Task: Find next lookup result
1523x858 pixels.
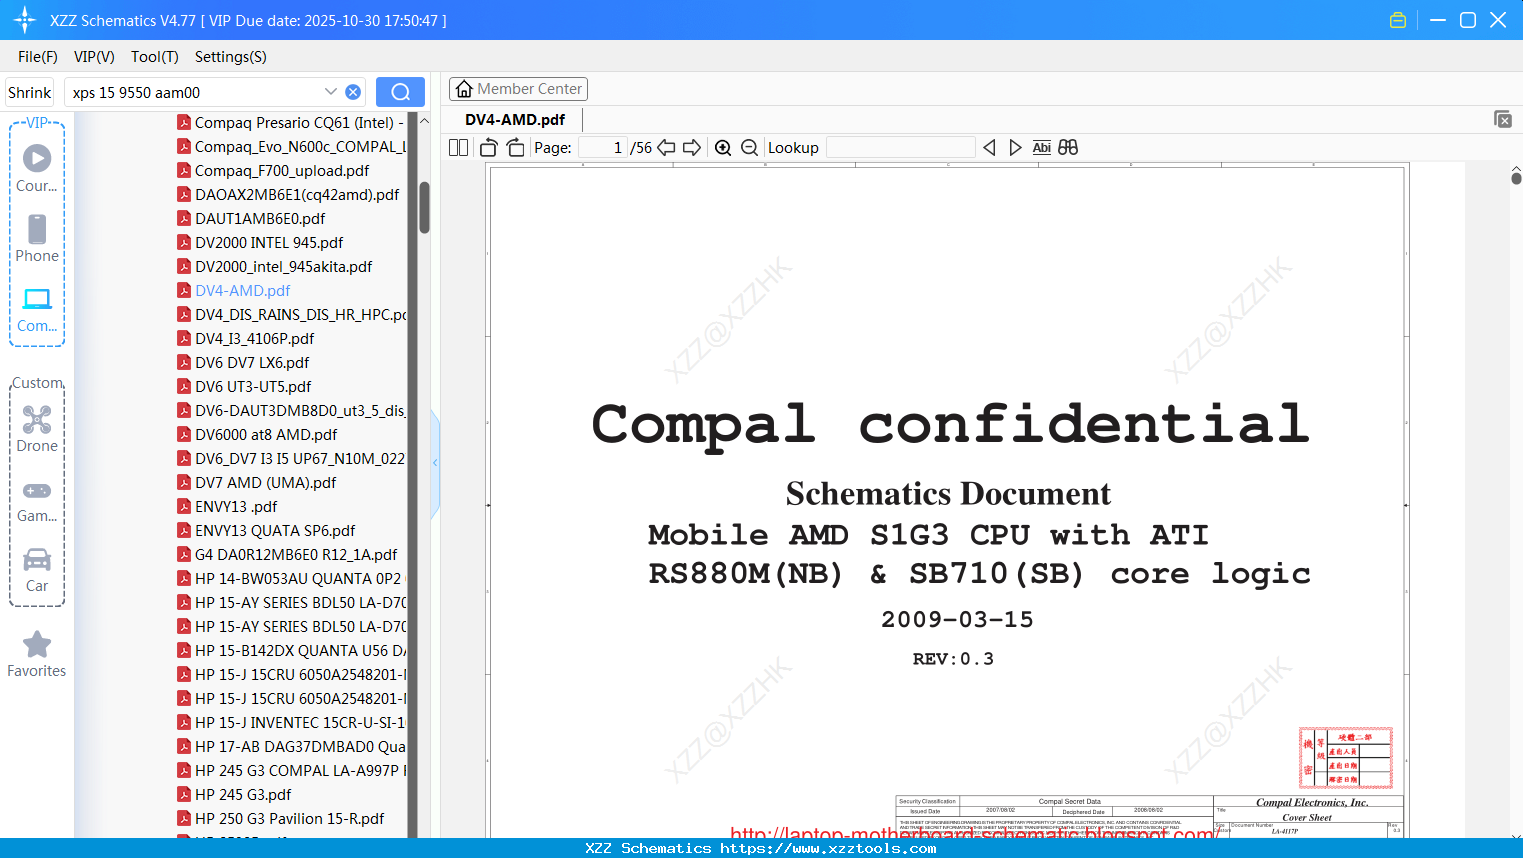Action: pos(1015,148)
